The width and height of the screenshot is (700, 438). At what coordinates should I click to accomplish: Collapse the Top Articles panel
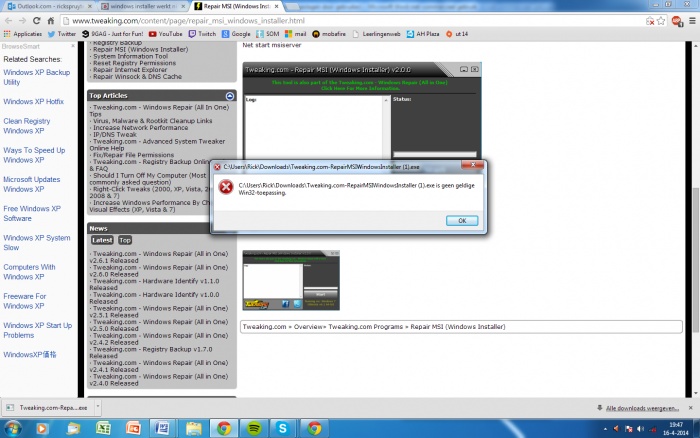tap(229, 96)
